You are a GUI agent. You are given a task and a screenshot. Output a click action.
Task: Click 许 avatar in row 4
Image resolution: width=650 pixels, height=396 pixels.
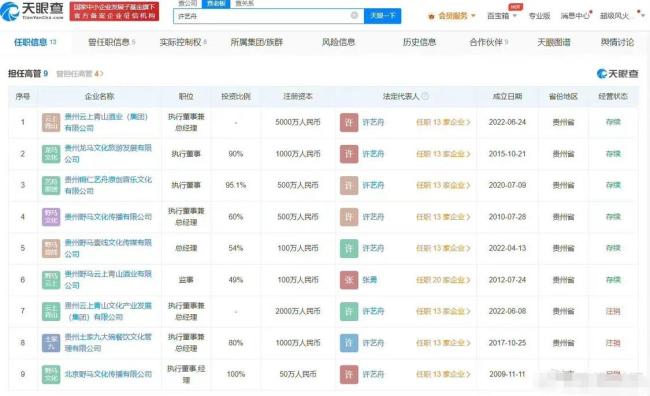tap(349, 217)
